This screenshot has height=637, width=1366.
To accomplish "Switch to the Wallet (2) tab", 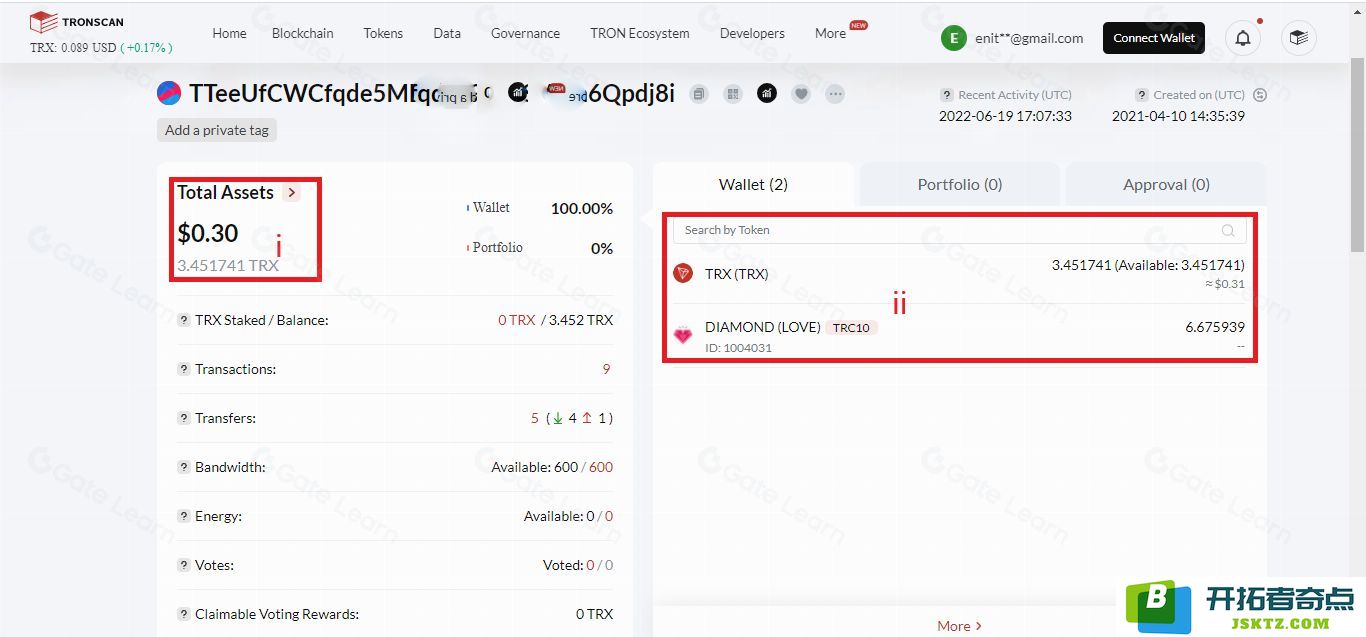I will [753, 184].
